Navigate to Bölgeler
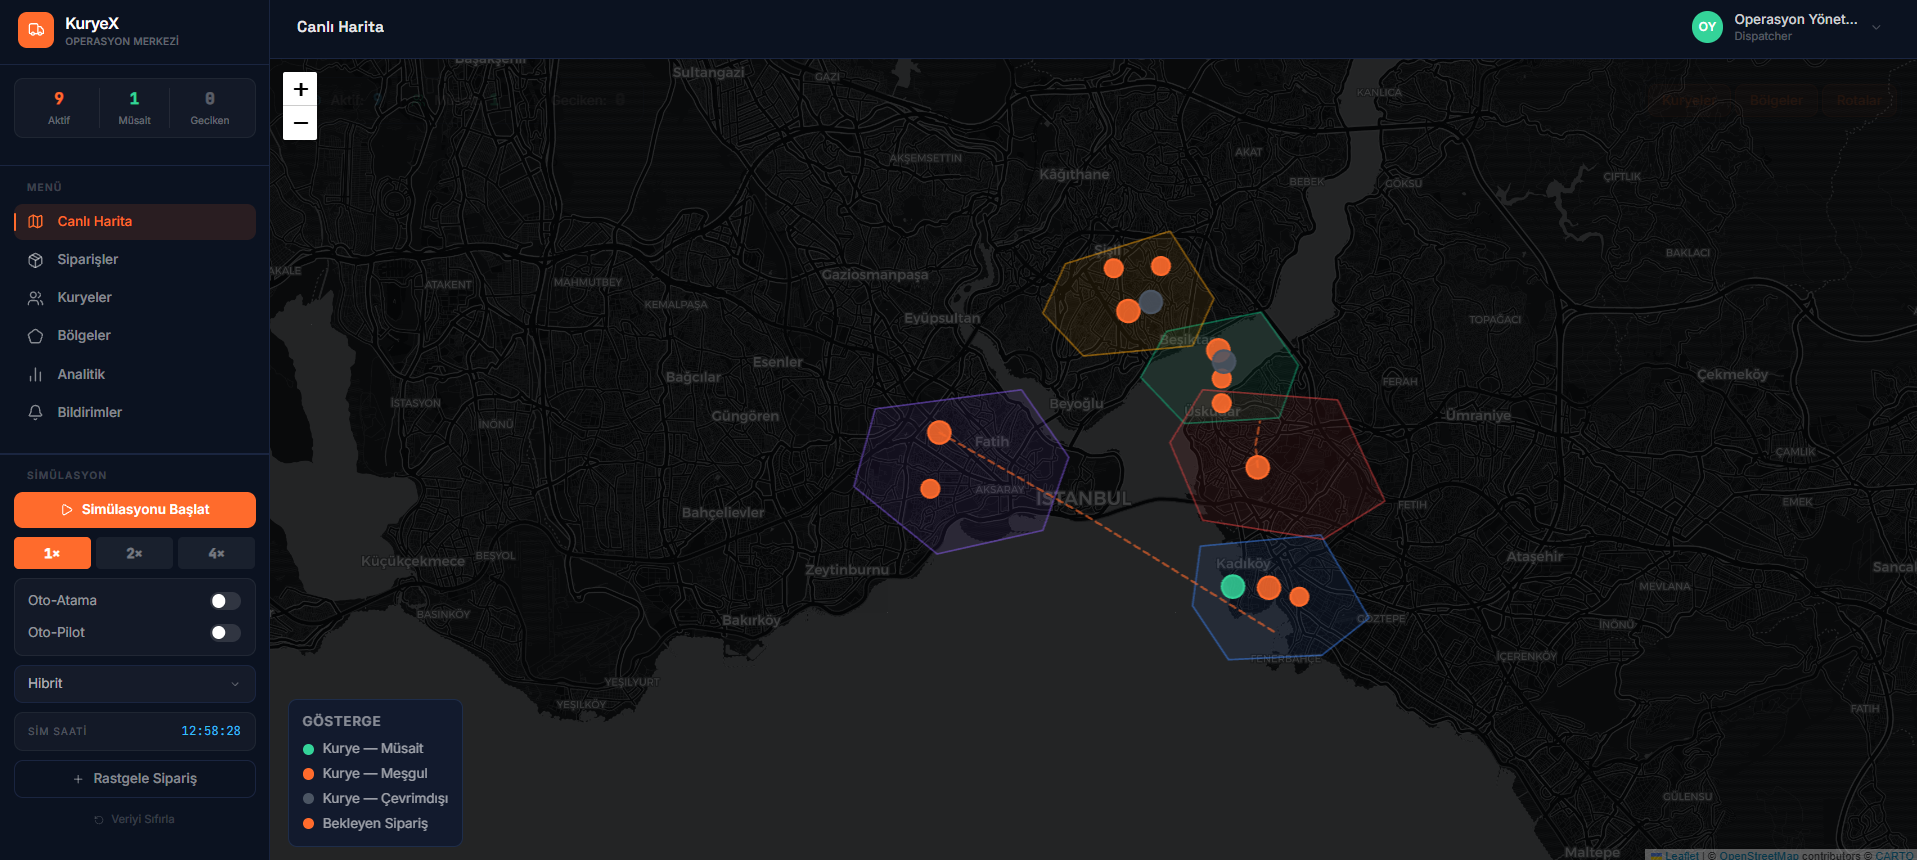Screen dimensions: 1917x860 tap(135, 336)
